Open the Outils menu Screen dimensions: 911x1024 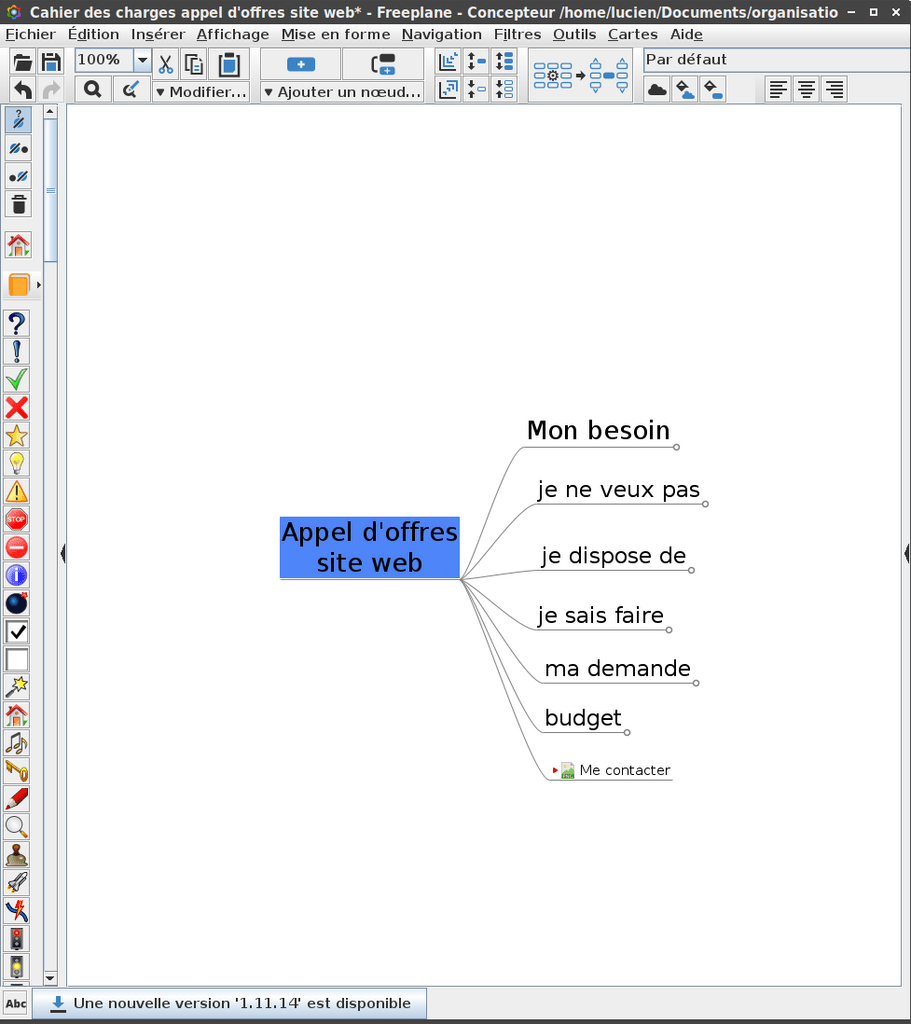tap(575, 35)
